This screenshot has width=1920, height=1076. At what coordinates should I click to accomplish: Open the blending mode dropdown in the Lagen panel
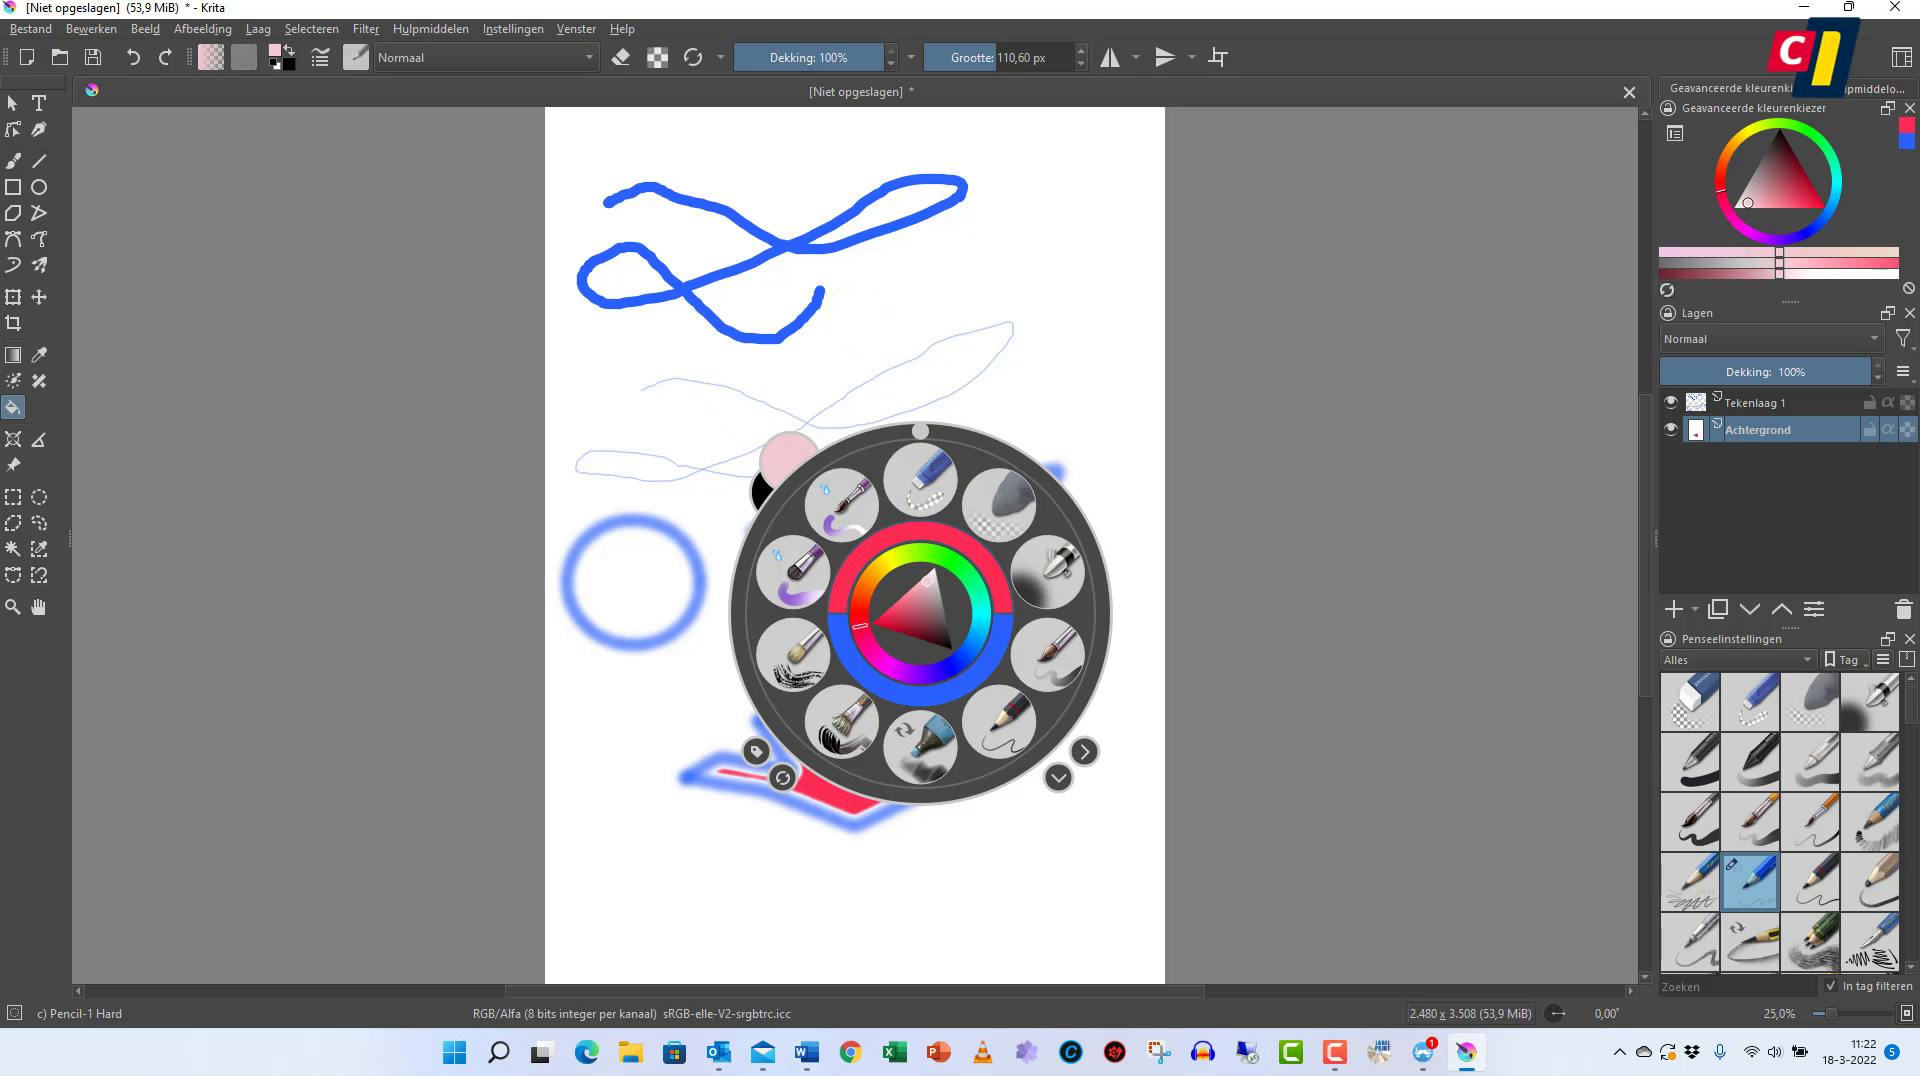pyautogui.click(x=1770, y=338)
